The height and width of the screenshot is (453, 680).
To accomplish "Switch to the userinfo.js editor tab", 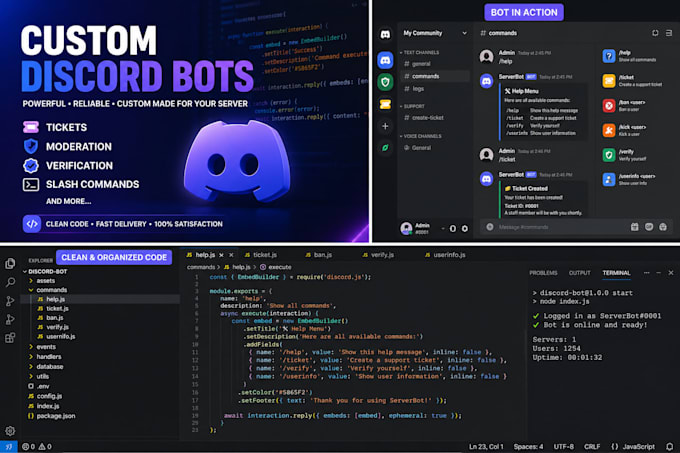I will click(445, 255).
